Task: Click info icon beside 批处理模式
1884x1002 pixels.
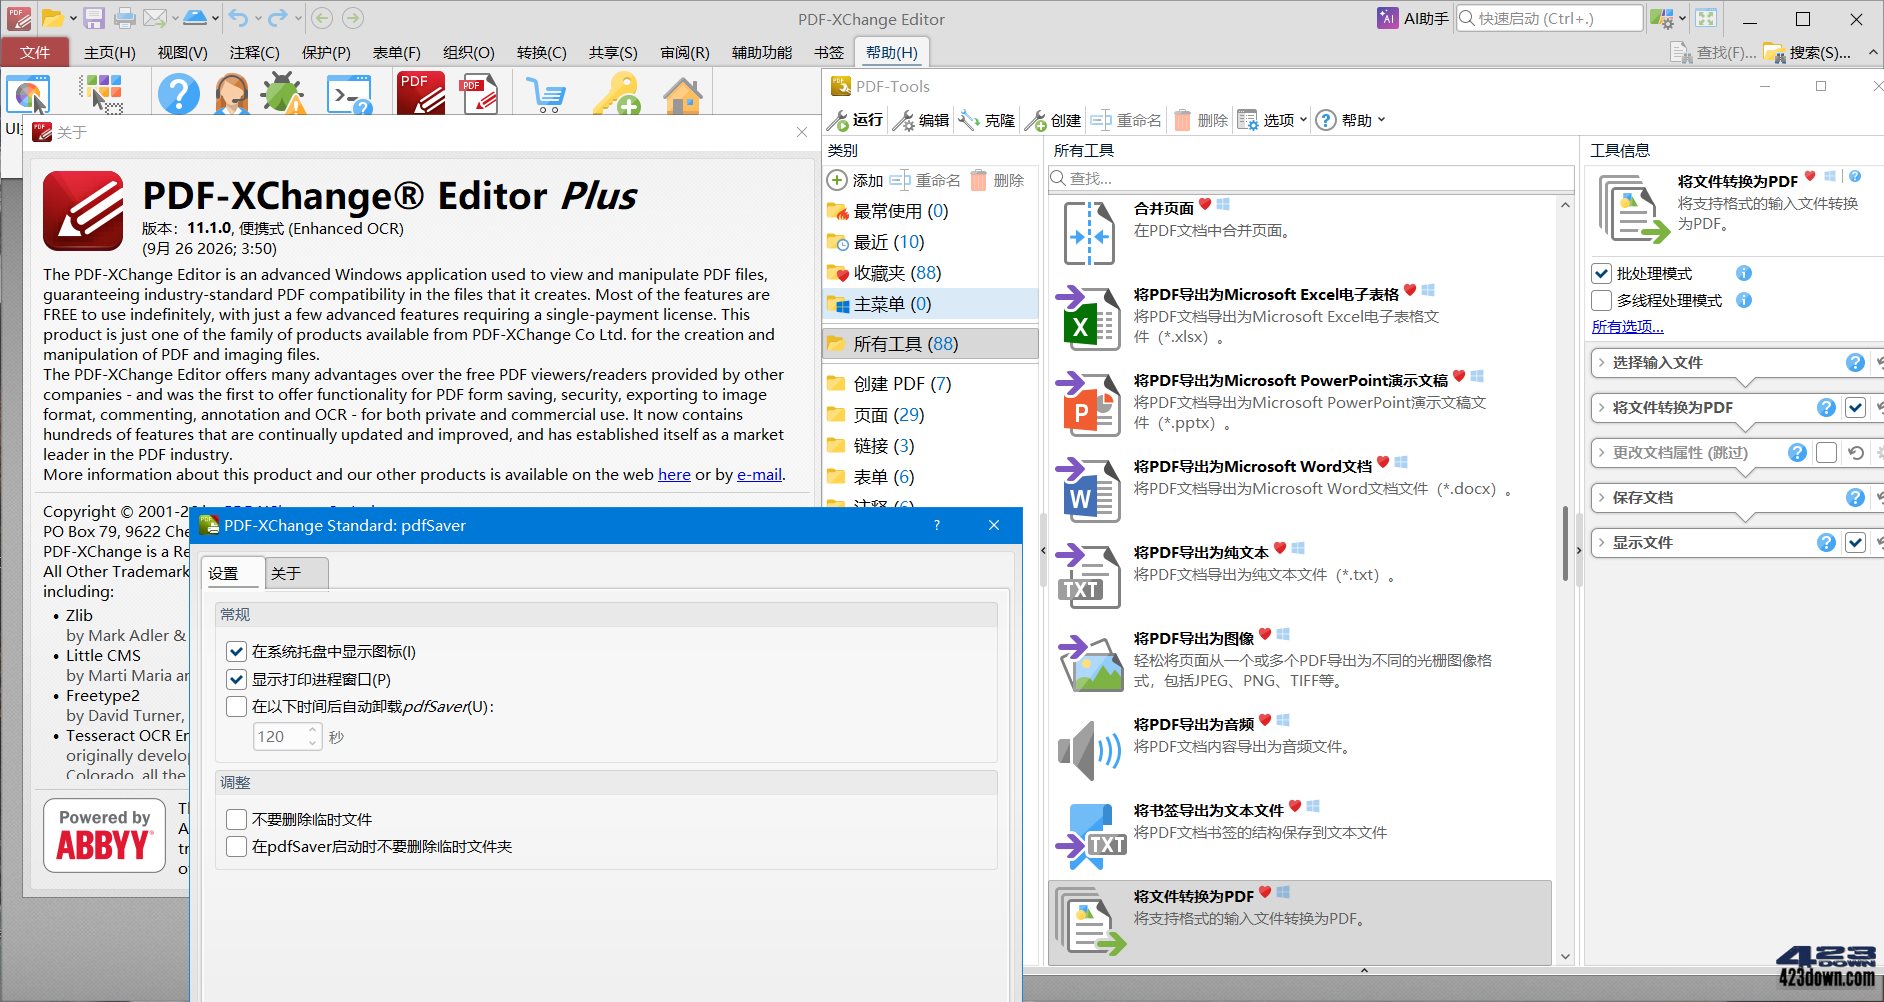Action: 1744,273
